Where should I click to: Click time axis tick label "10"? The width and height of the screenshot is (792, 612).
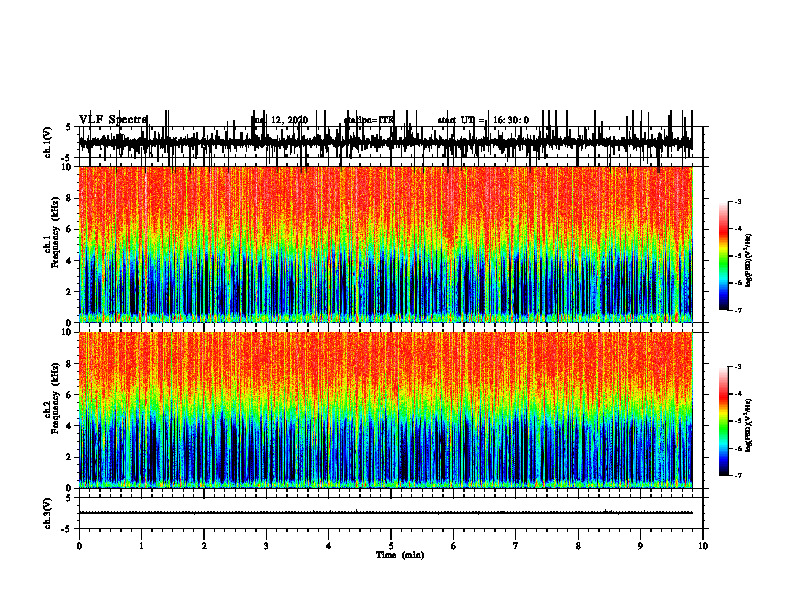703,546
